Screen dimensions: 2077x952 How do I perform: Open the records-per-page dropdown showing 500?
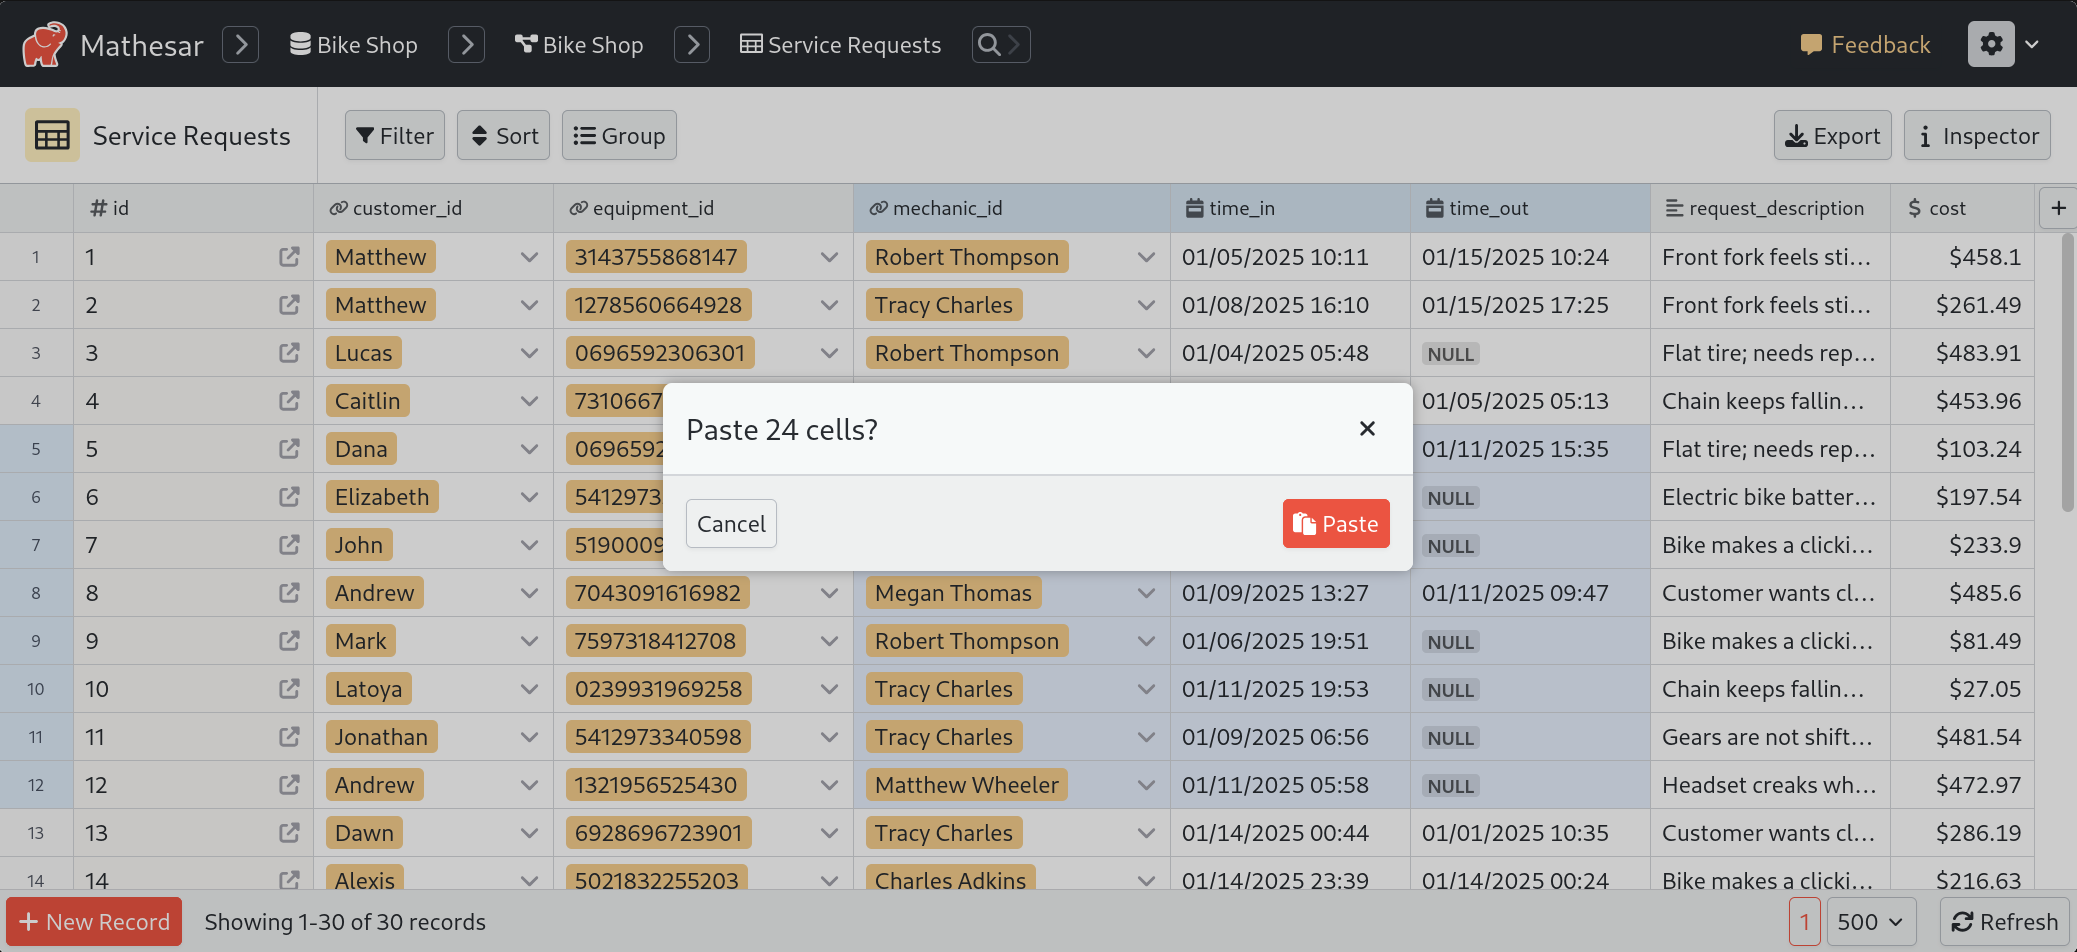point(1871,921)
